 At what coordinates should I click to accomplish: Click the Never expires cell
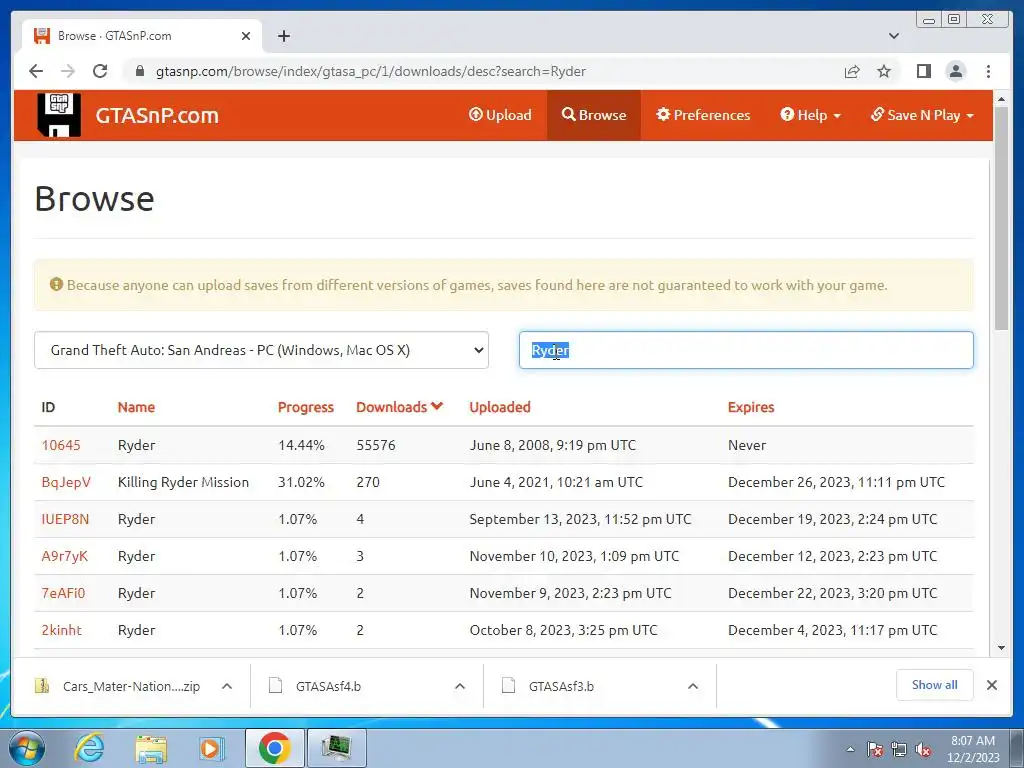tap(746, 445)
